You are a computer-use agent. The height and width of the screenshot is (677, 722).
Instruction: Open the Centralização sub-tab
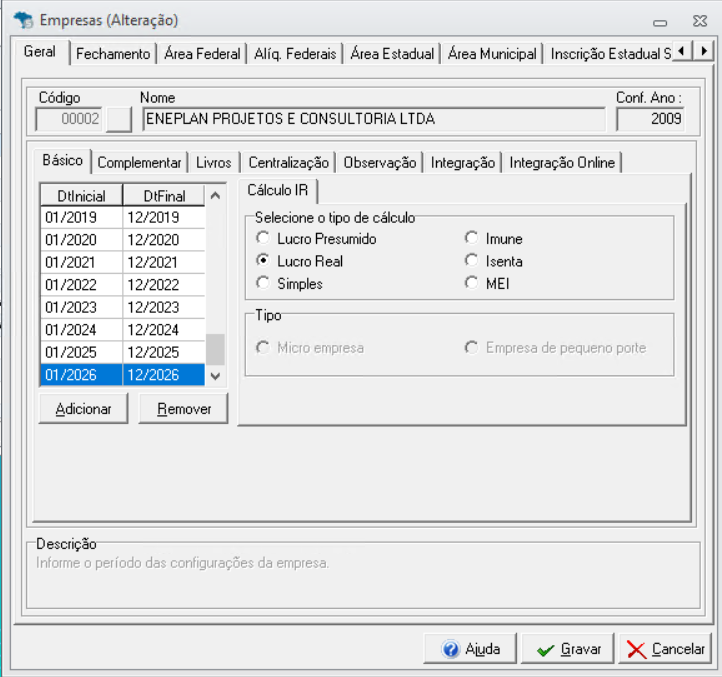289,163
